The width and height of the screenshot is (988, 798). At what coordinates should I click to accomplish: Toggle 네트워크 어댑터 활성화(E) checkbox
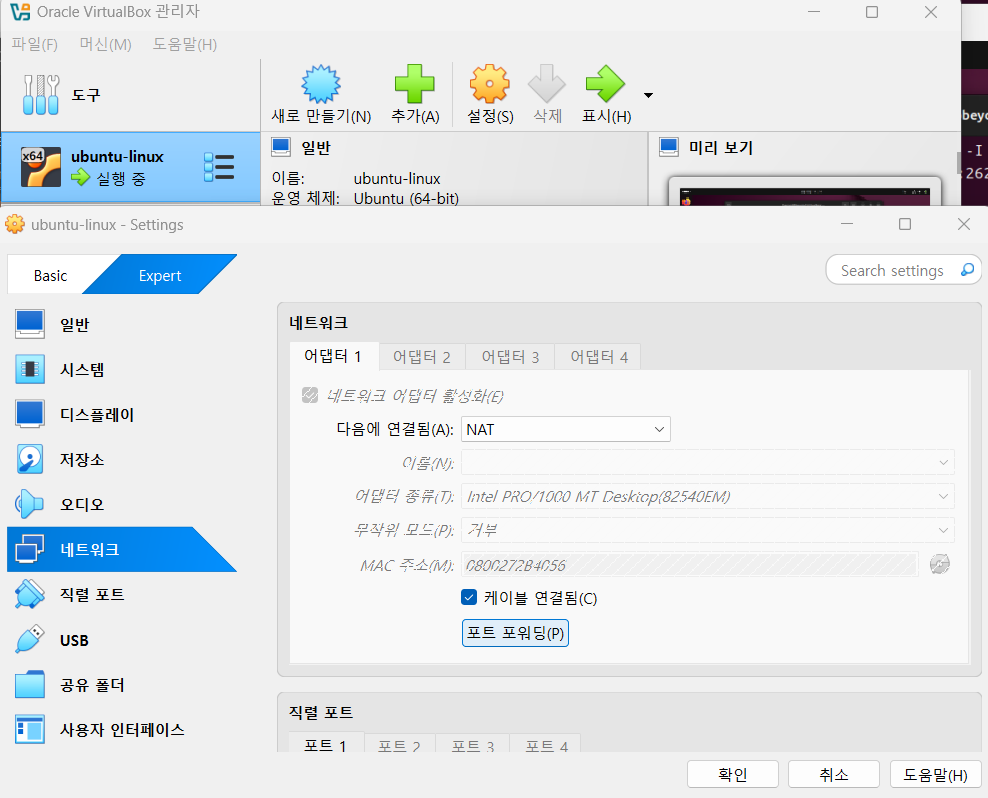pos(310,395)
